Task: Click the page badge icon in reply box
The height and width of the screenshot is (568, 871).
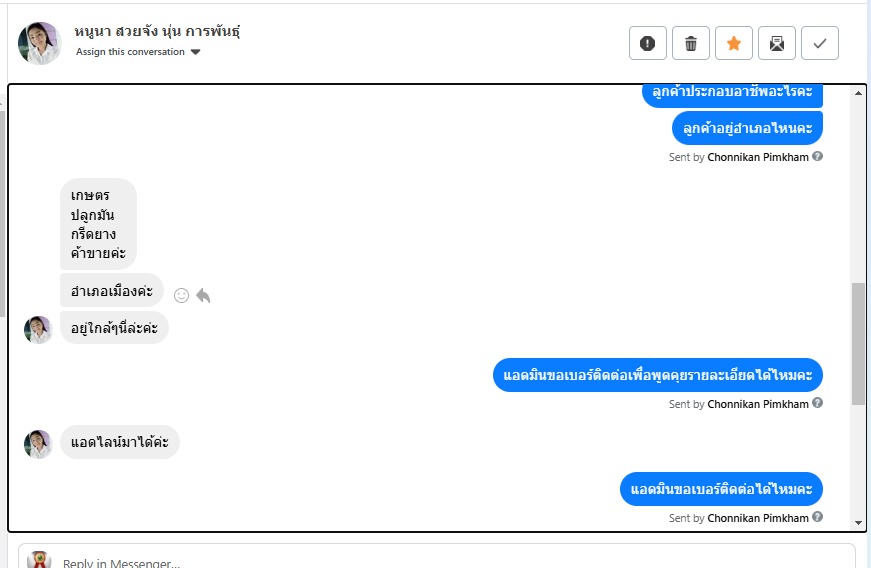Action: pos(39,559)
